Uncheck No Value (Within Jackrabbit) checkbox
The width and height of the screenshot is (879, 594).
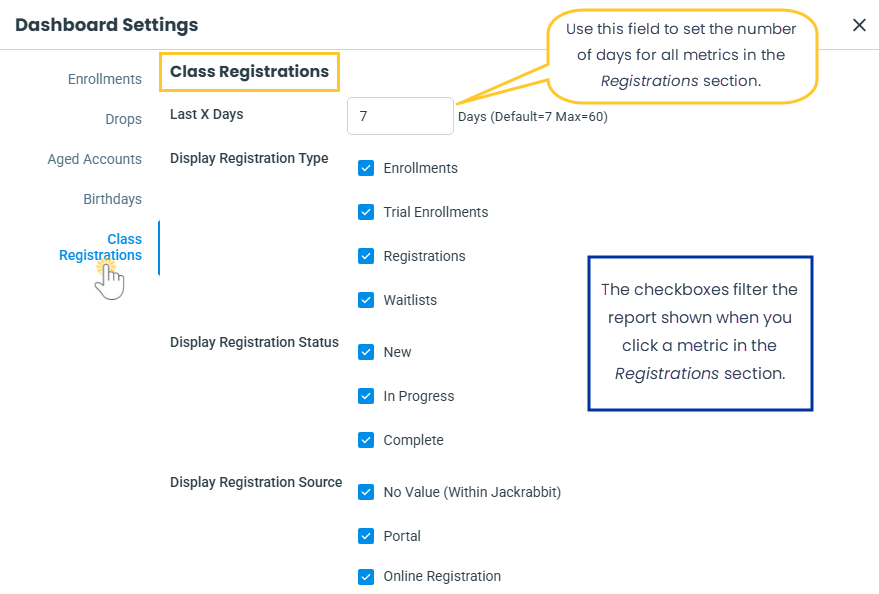click(366, 492)
